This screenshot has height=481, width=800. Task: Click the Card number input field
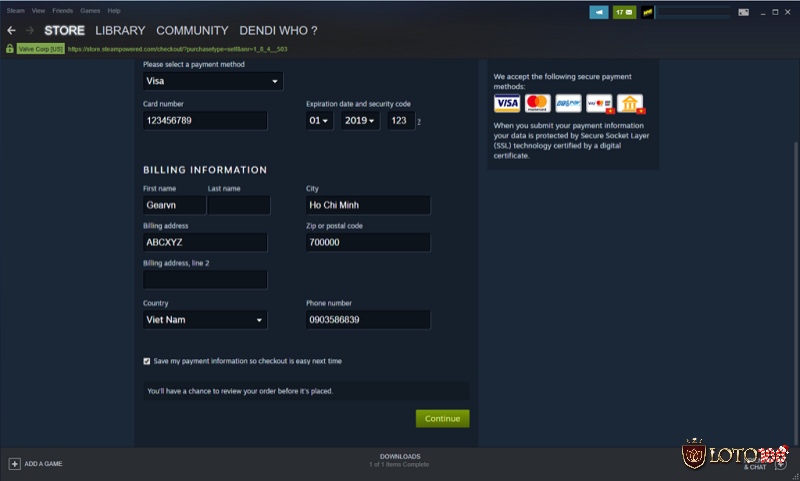click(x=205, y=121)
